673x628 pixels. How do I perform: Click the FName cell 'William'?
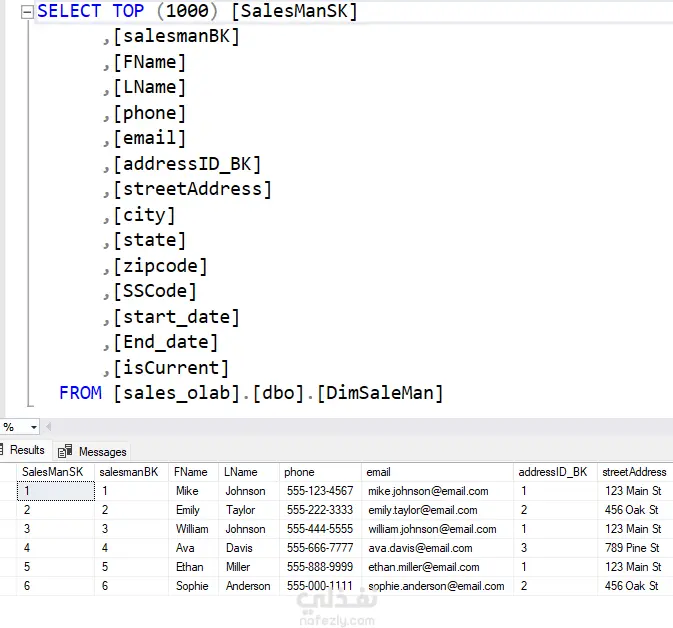[192, 529]
